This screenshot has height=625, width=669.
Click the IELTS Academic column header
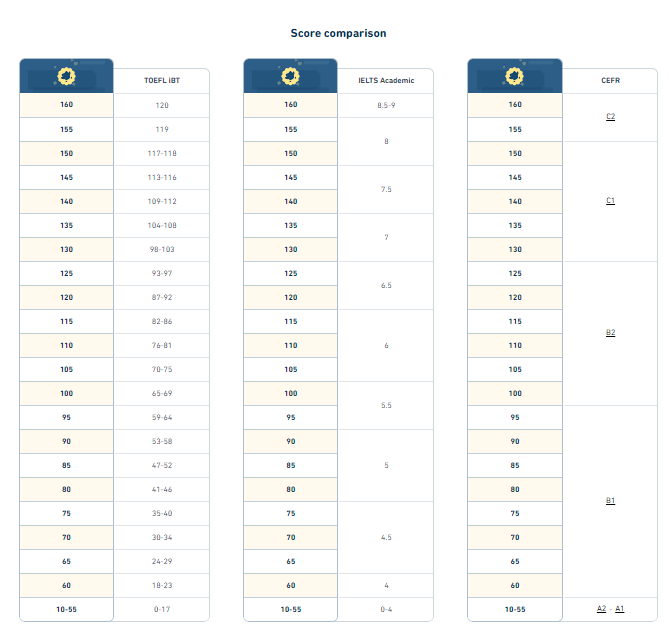pyautogui.click(x=386, y=81)
